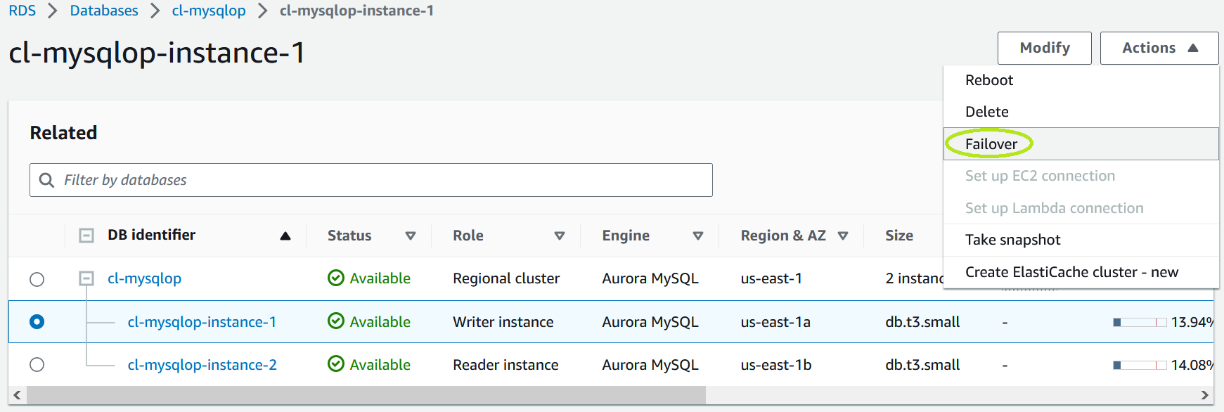The width and height of the screenshot is (1224, 412).
Task: Collapse all rows via header expander
Action: click(x=87, y=236)
